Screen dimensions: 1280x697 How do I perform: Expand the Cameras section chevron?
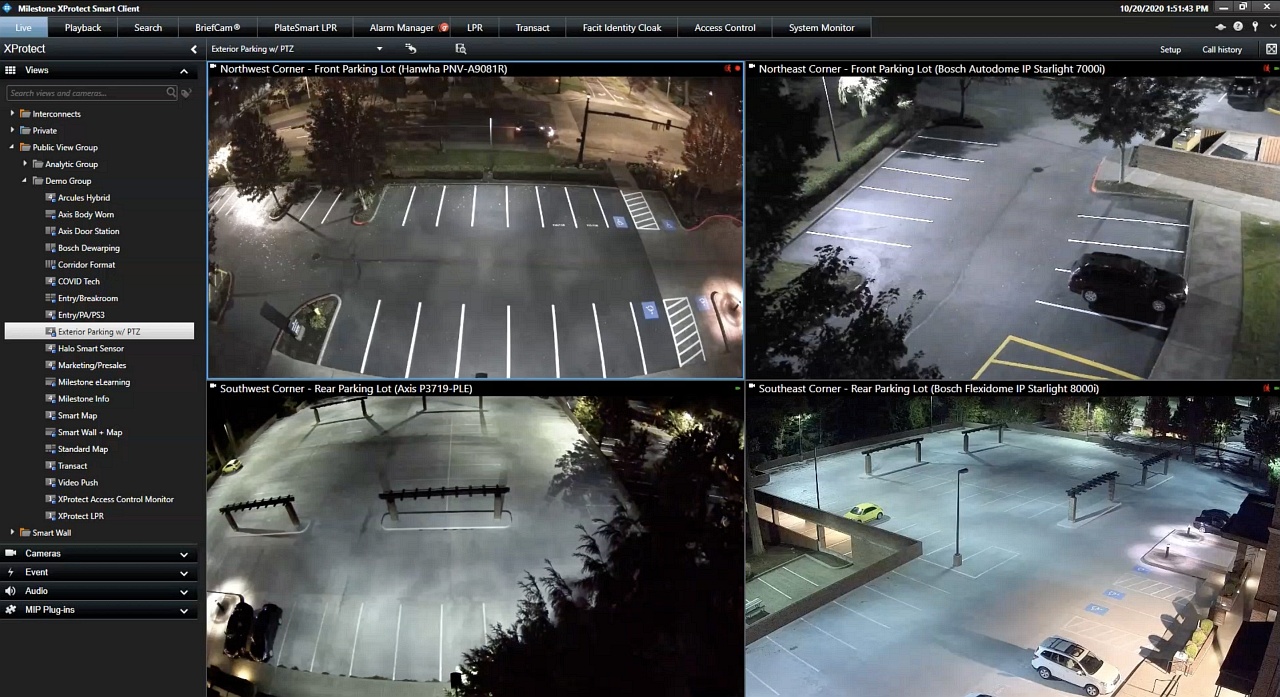tap(184, 554)
